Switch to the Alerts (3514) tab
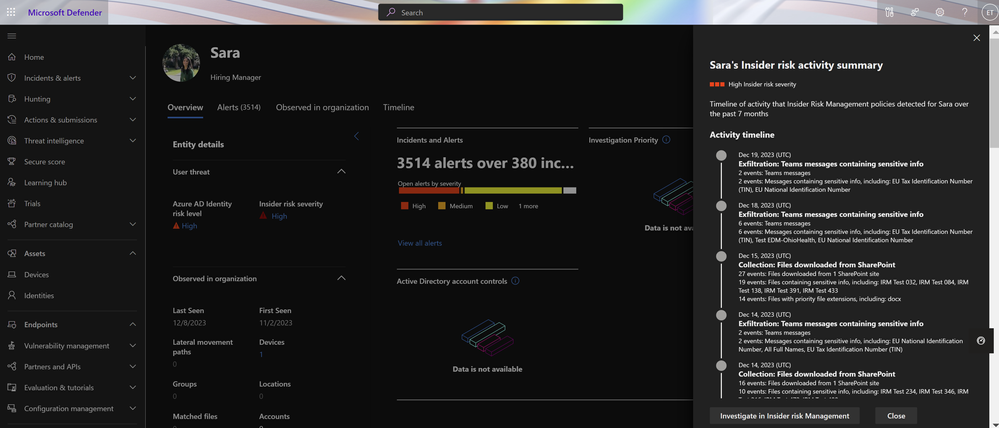Viewport: 999px width, 428px height. click(239, 108)
